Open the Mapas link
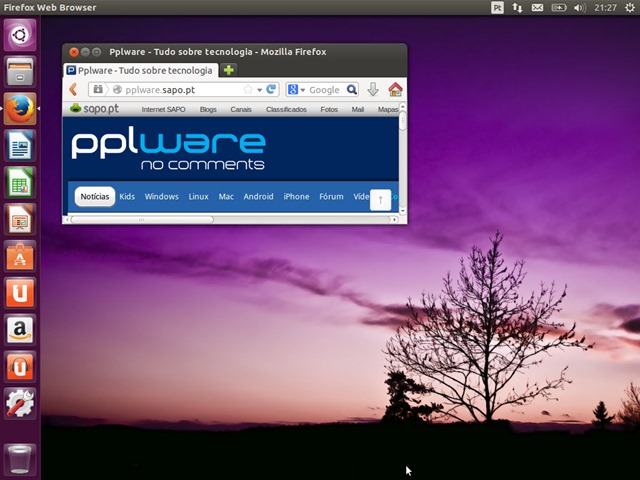640x480 pixels. [388, 109]
